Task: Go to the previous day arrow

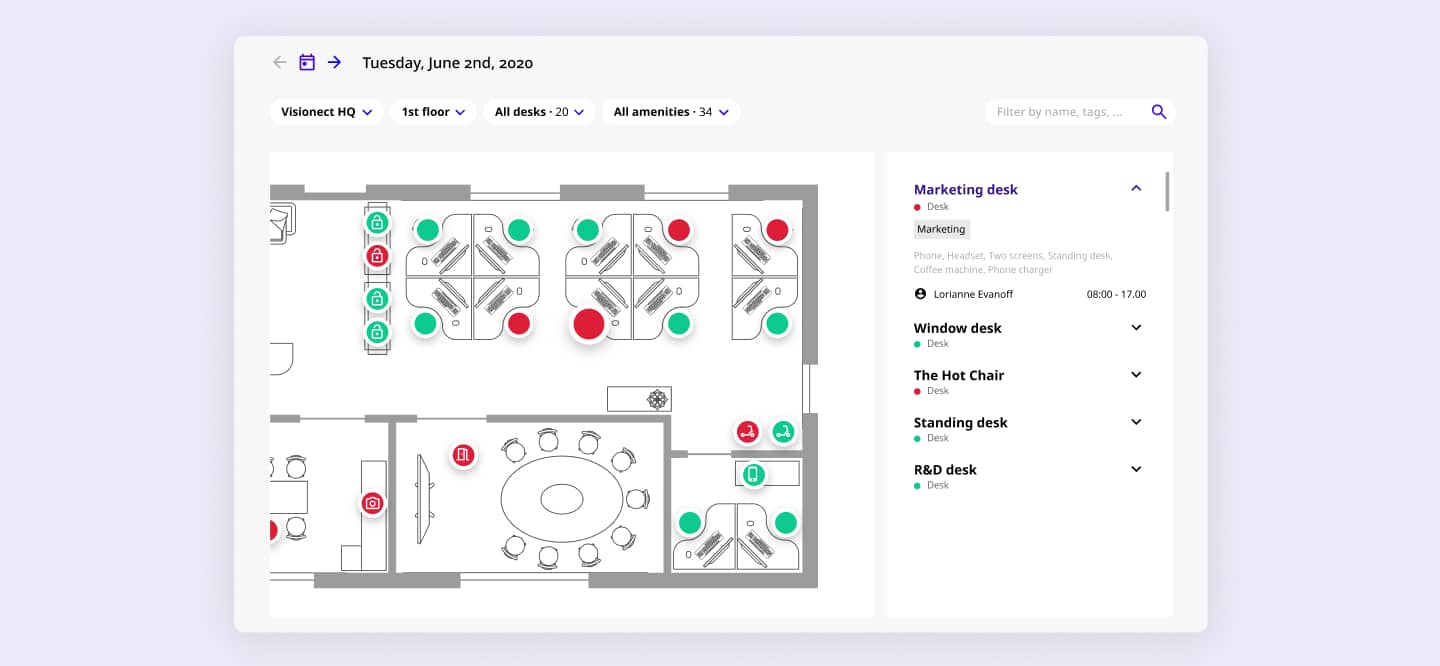Action: pyautogui.click(x=280, y=62)
